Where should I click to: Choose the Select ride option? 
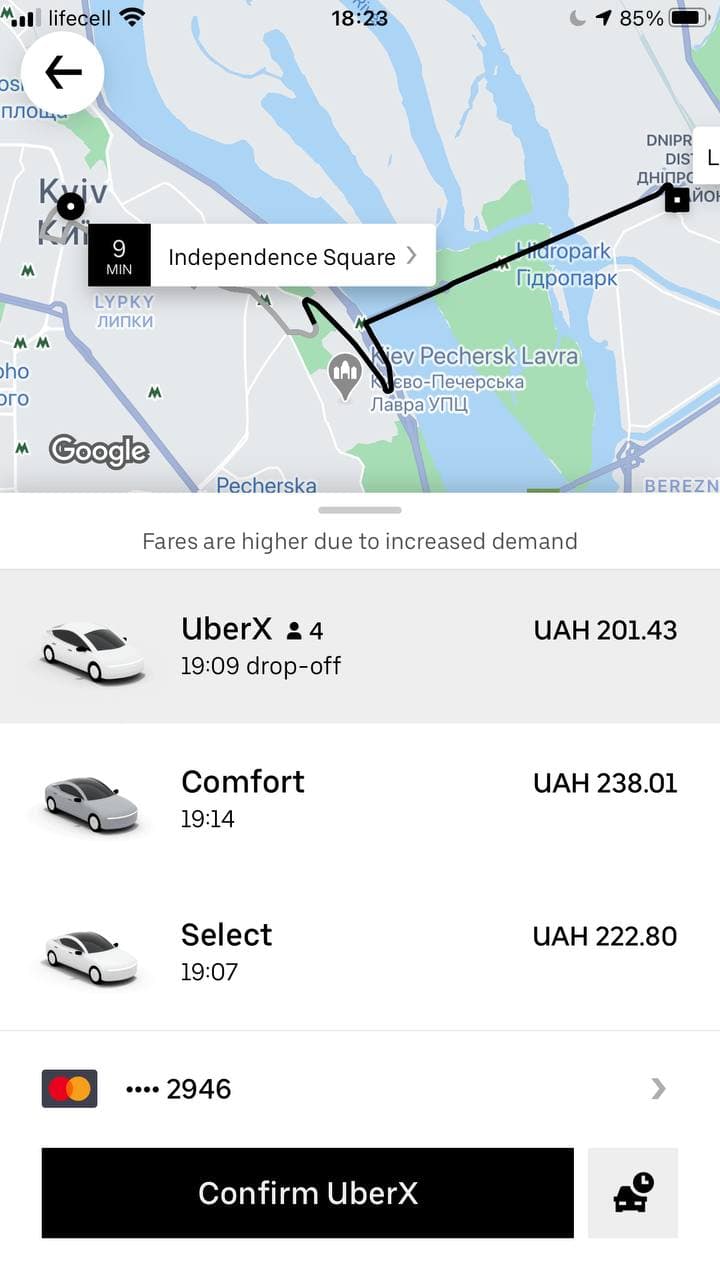[360, 952]
